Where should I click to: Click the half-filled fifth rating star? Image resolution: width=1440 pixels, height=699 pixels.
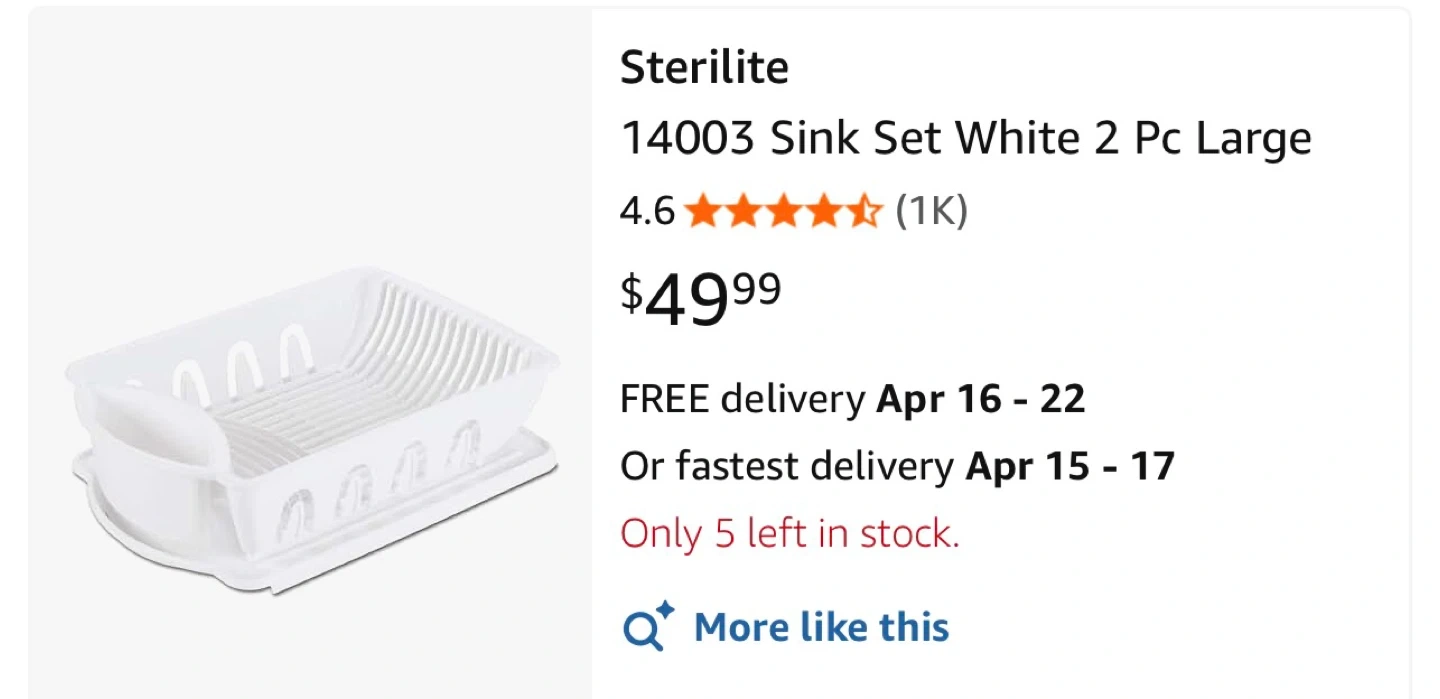click(x=864, y=212)
